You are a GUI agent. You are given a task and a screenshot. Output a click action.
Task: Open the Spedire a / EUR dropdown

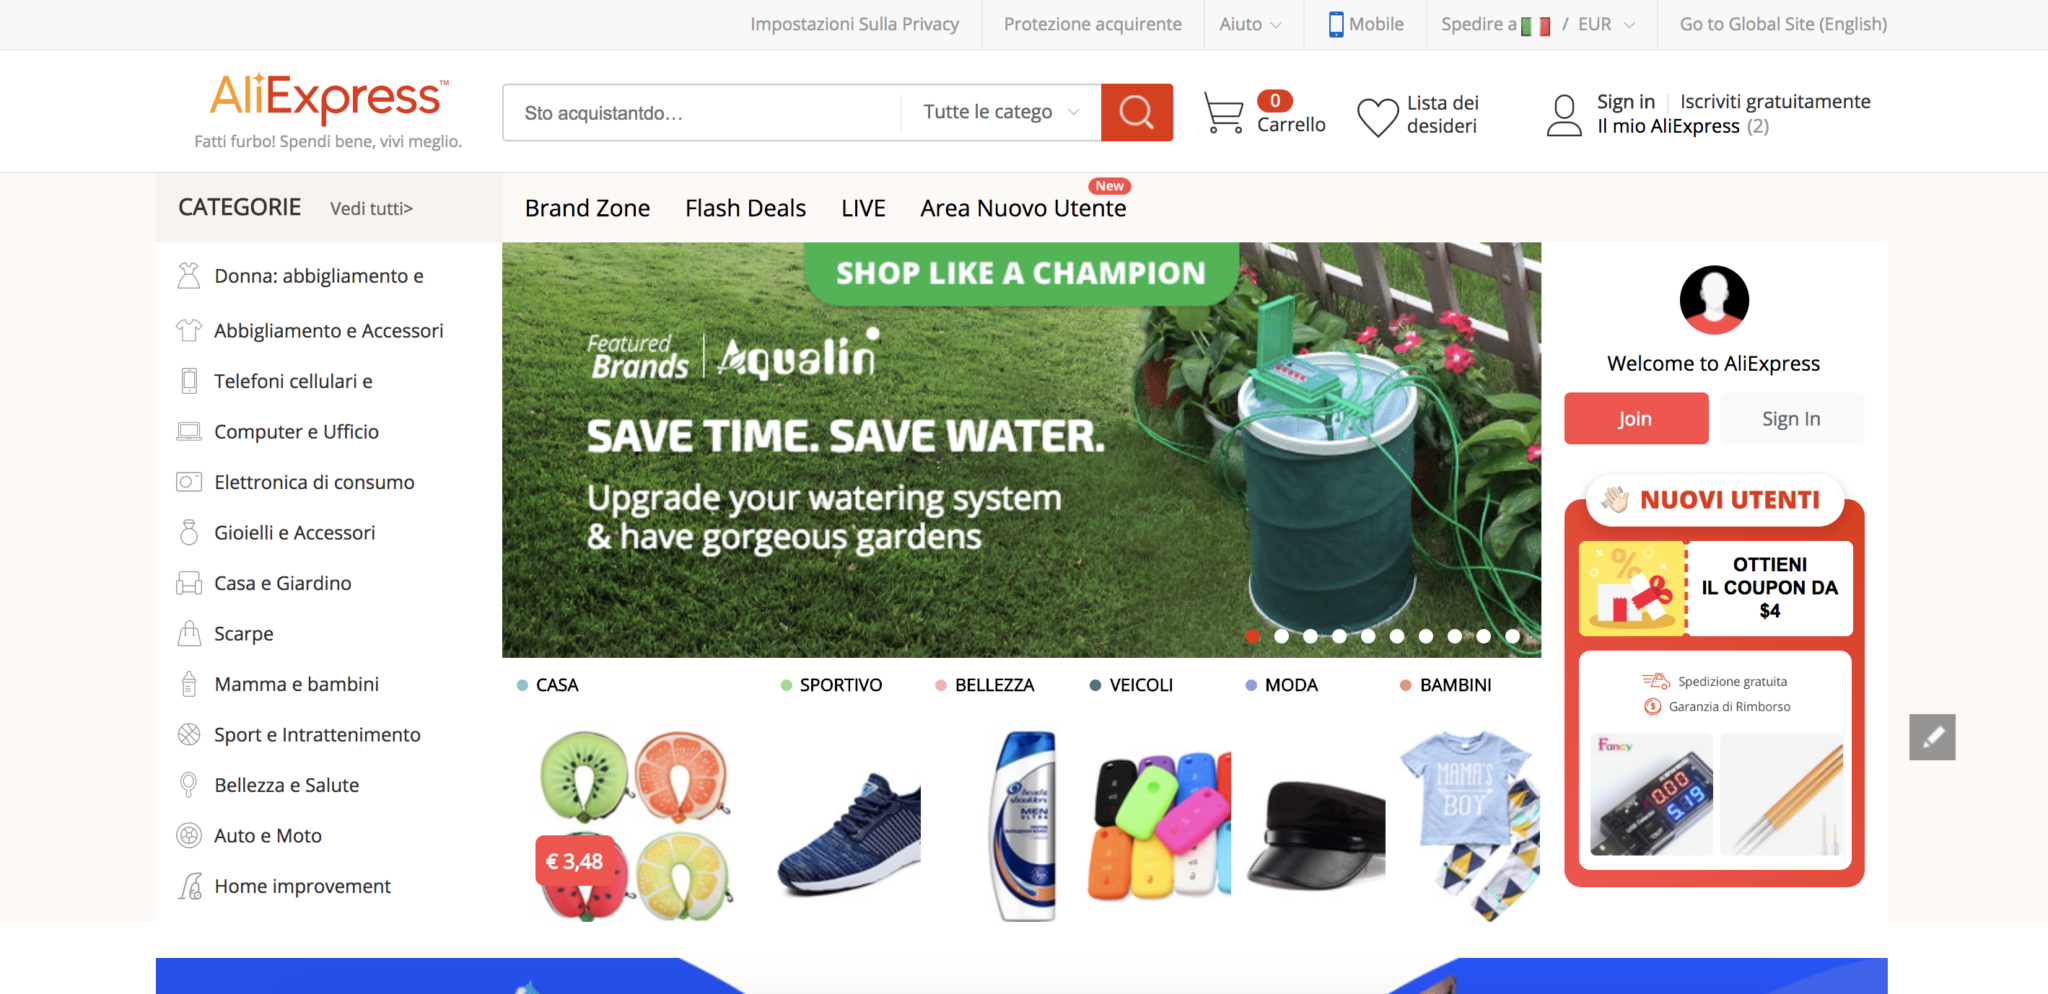(1538, 24)
